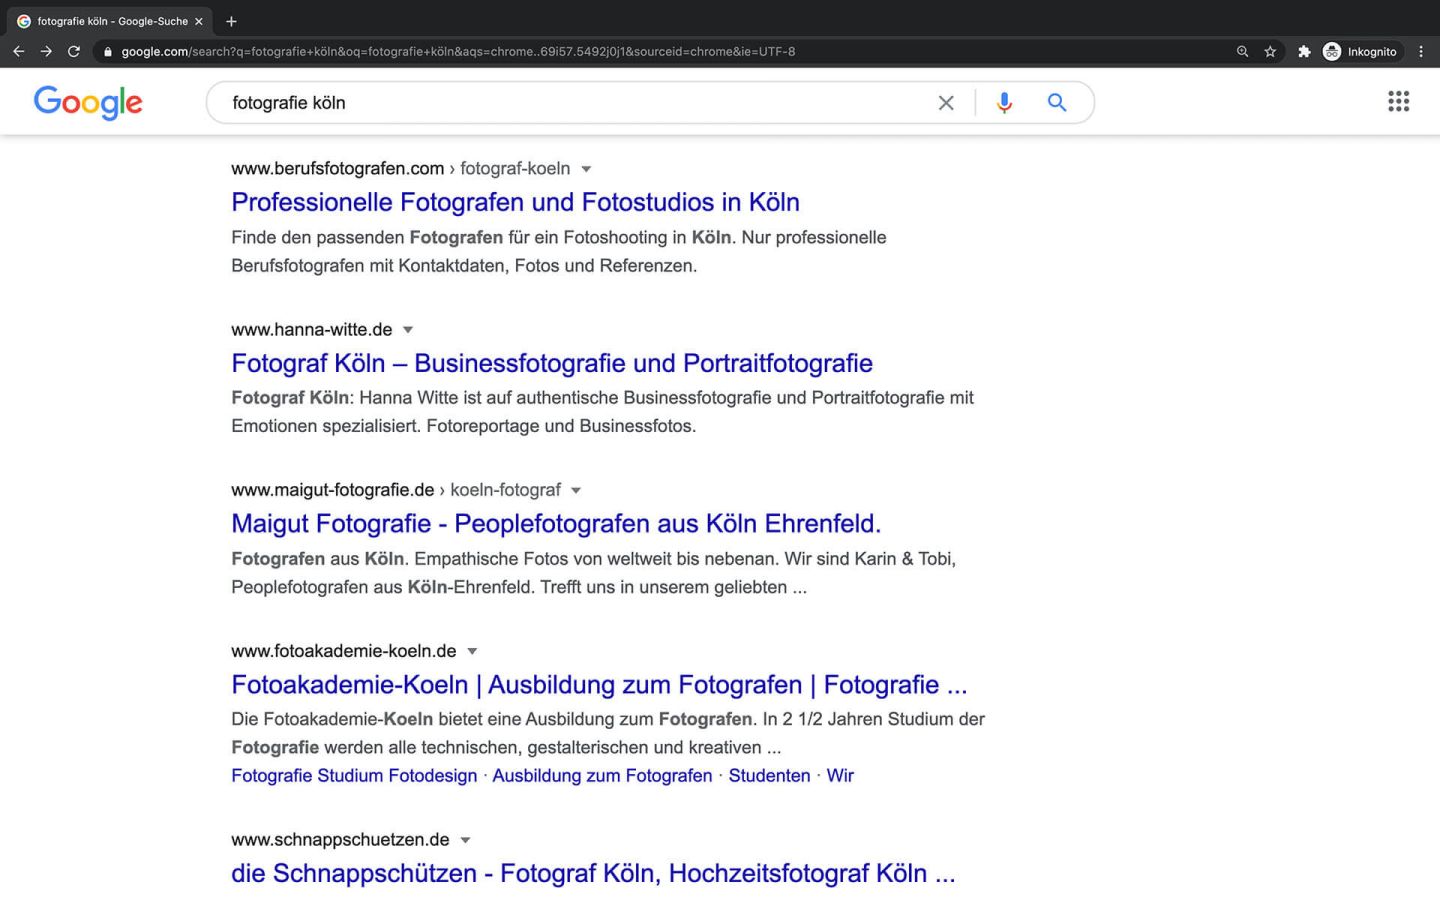Image resolution: width=1440 pixels, height=900 pixels.
Task: Click the www.maigut-fotografie.de URL text
Action: 332,490
